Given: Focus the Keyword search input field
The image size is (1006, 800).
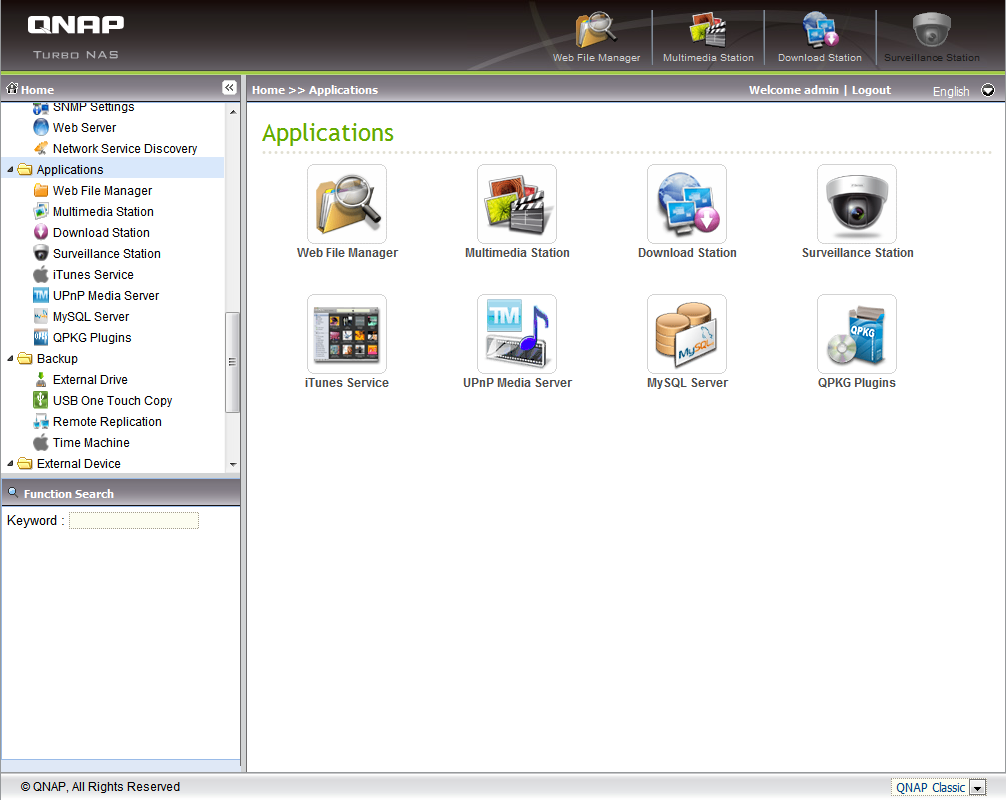Looking at the screenshot, I should tap(134, 520).
